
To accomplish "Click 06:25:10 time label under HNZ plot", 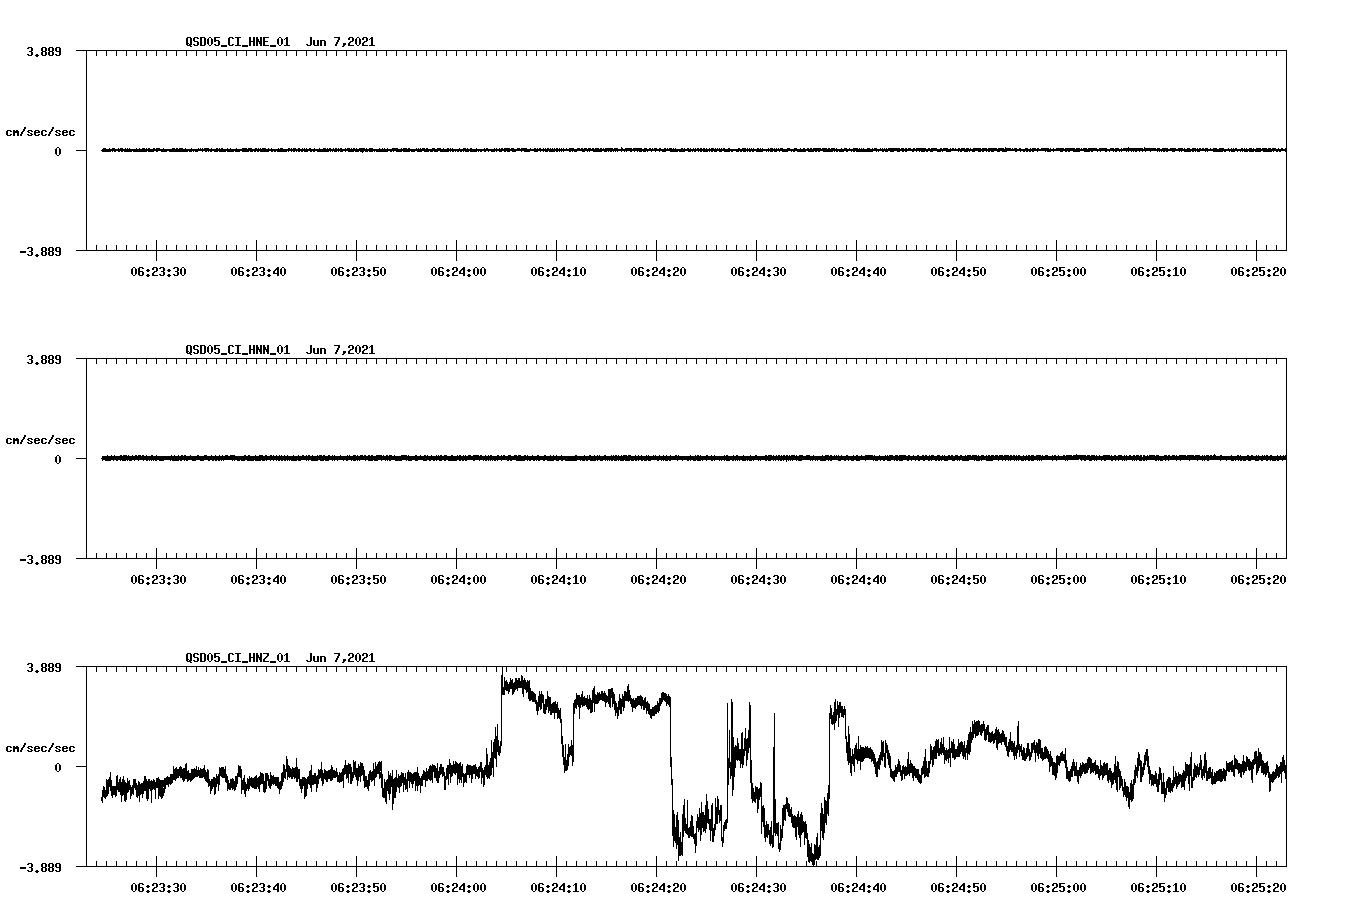I will pyautogui.click(x=1158, y=888).
